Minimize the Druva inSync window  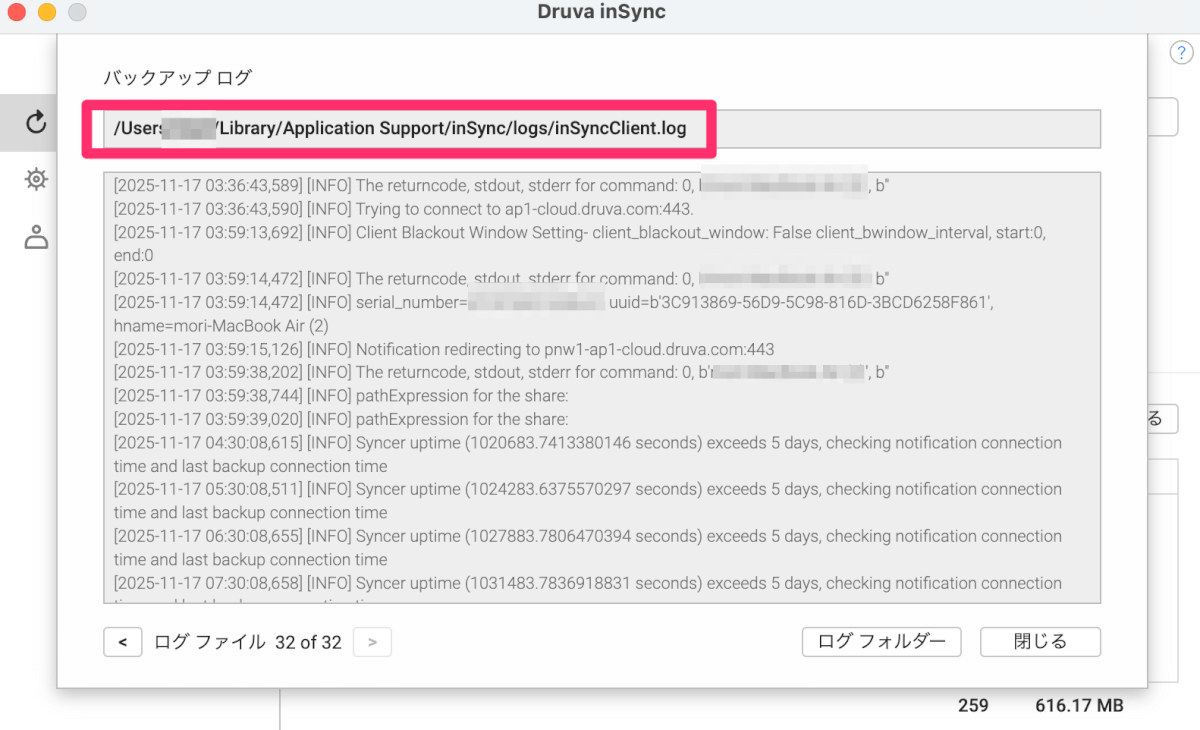47,13
